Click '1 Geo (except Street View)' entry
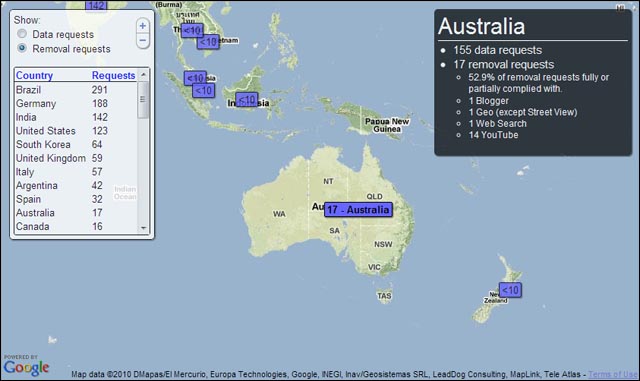Screen dimensions: 640x381 click(x=523, y=112)
